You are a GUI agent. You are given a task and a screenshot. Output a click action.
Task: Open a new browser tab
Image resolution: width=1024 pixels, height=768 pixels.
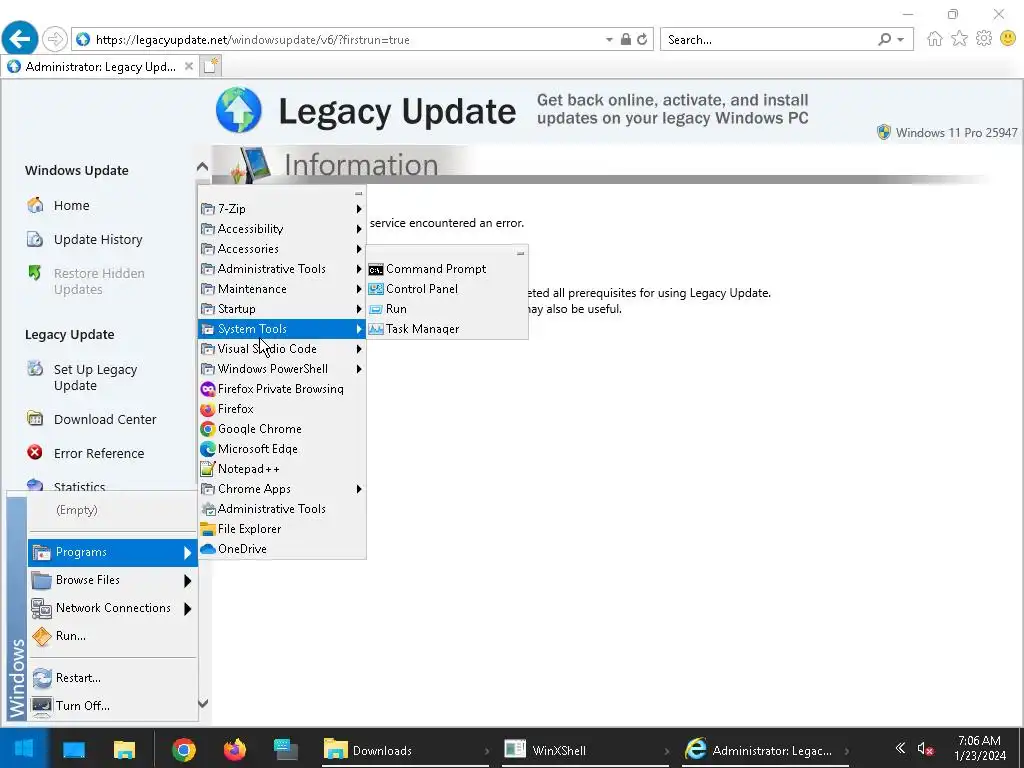click(211, 66)
